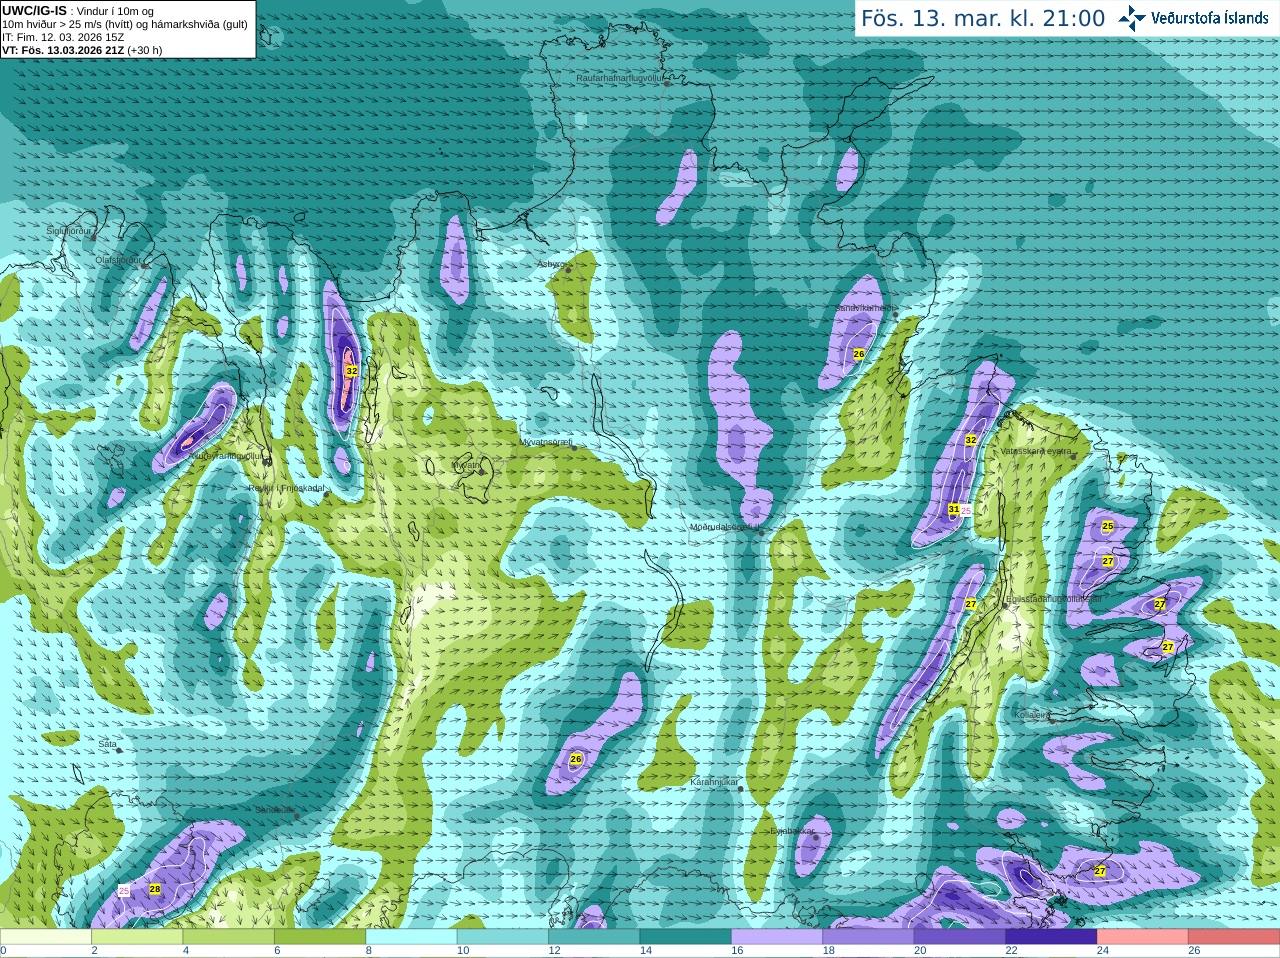Click the Ólafsfjörður station label
1280x958 pixels.
tap(118, 260)
